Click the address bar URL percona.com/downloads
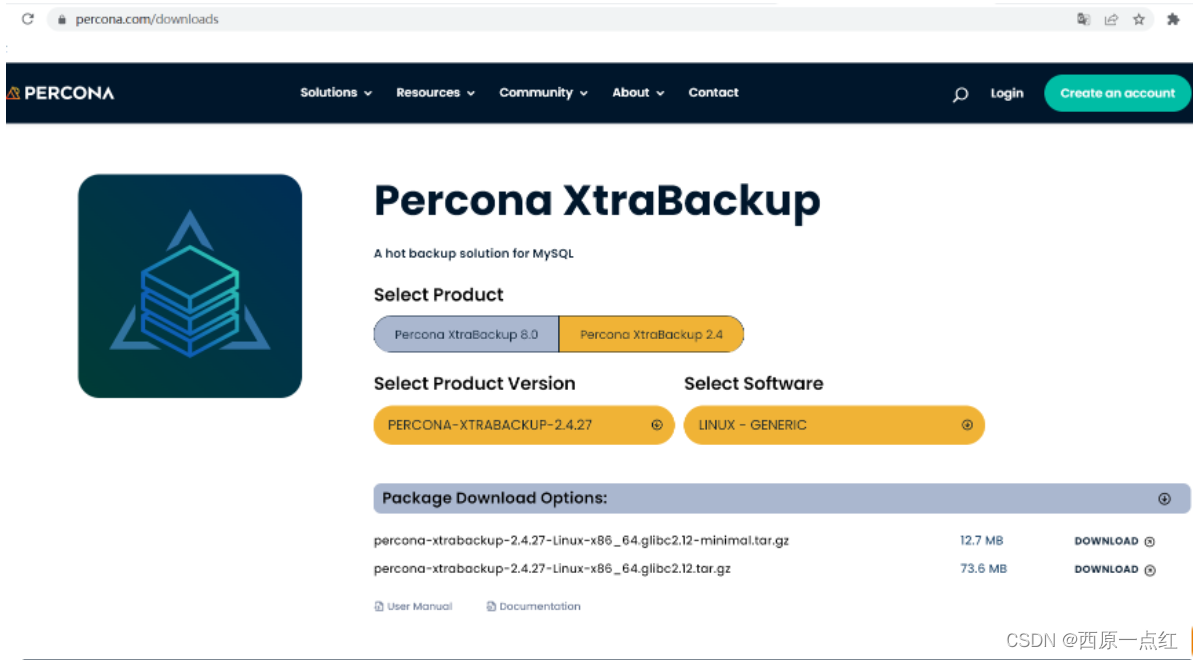The height and width of the screenshot is (660, 1193). pos(147,20)
